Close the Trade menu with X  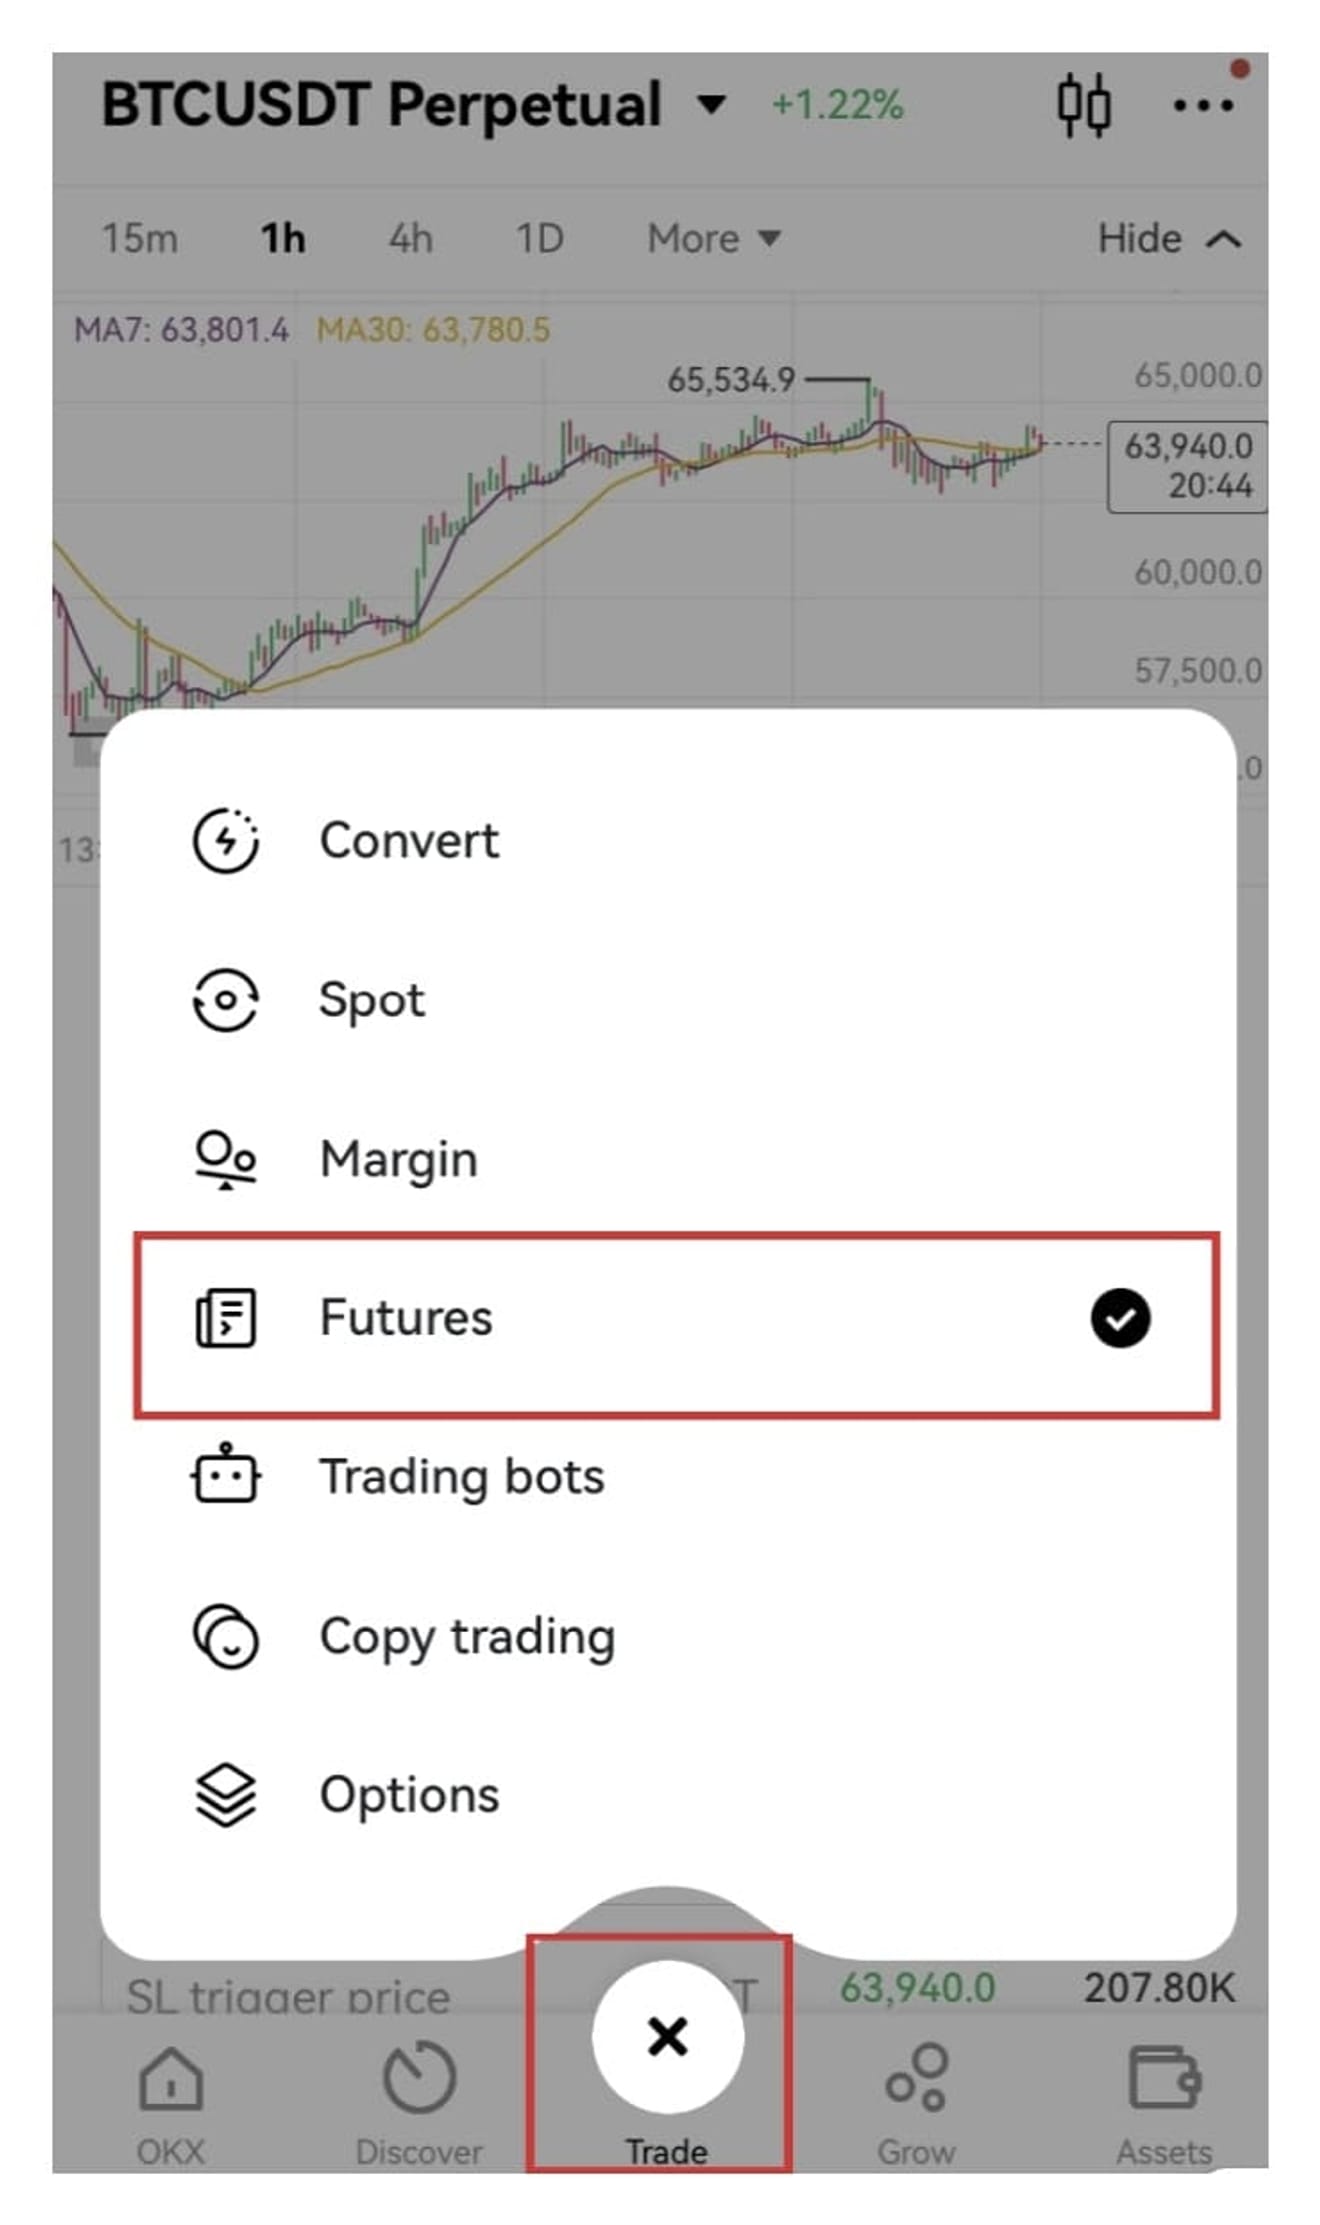coord(667,2037)
